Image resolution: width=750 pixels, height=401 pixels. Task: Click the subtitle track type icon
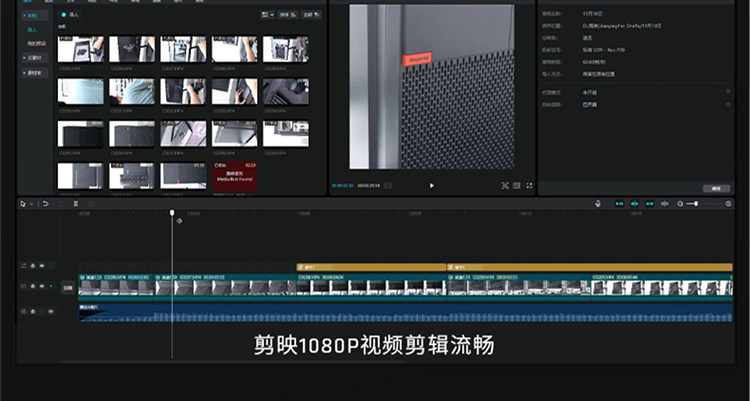23,266
